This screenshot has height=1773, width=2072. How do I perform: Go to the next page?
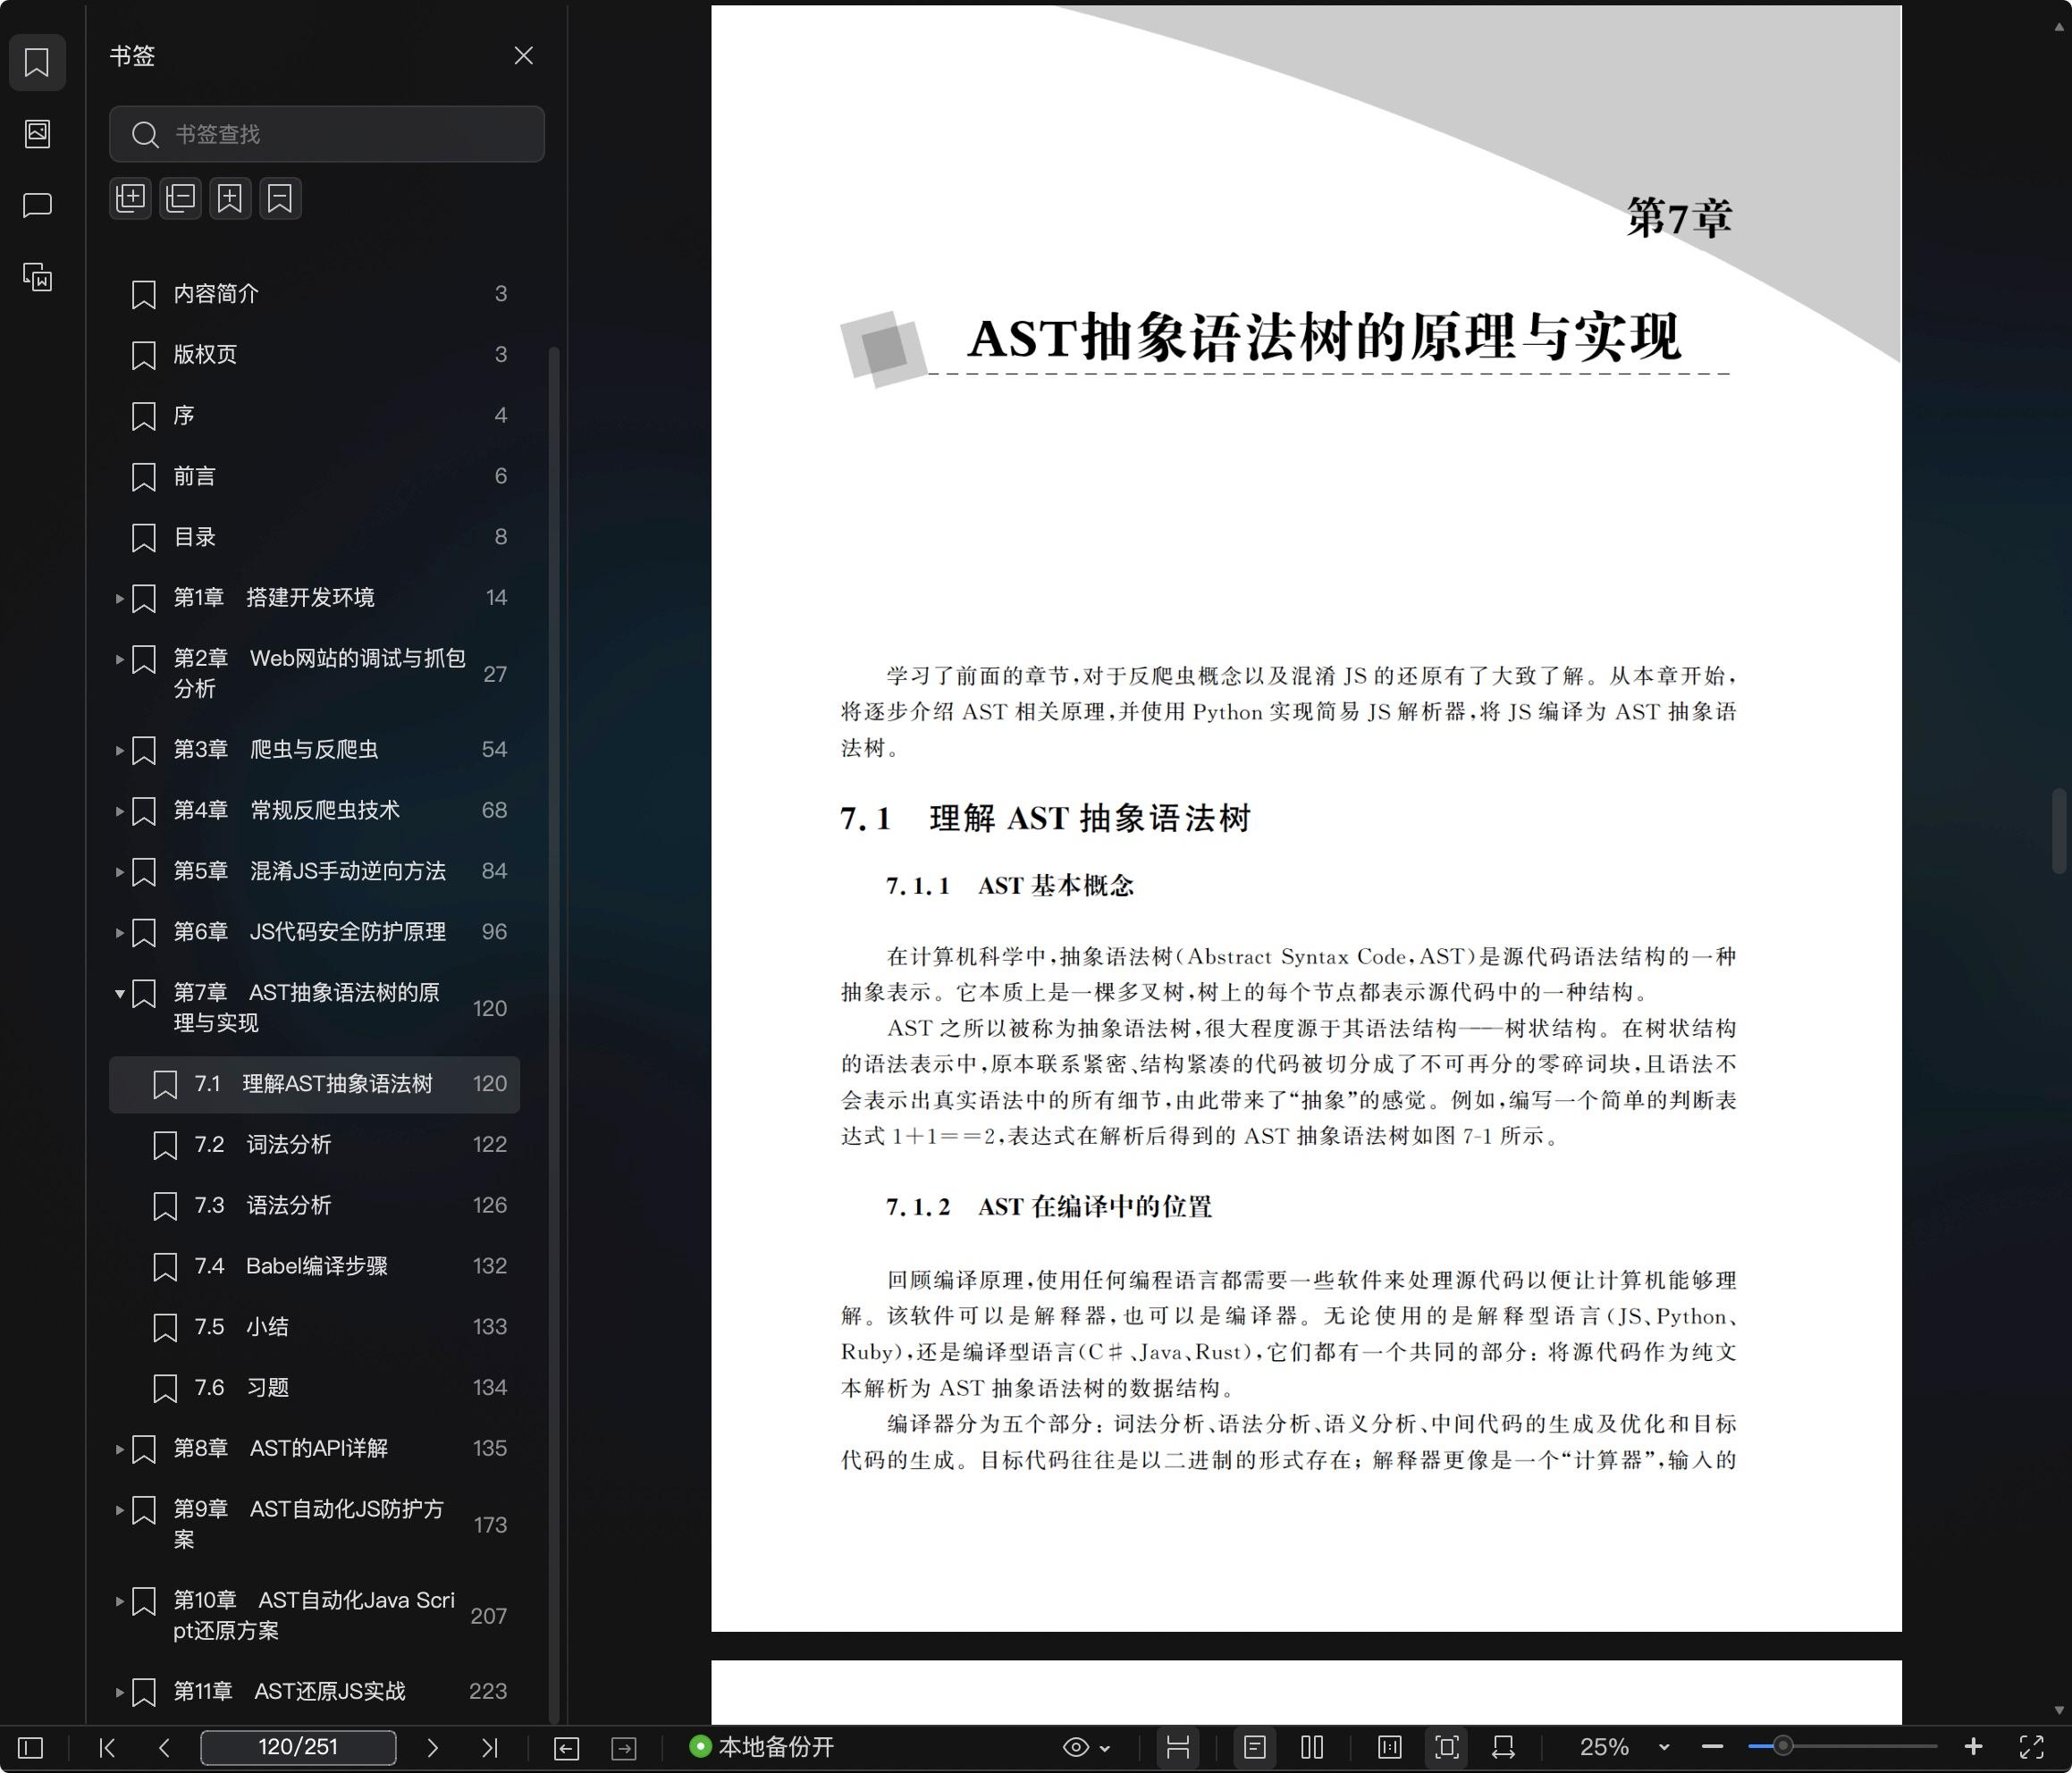pos(432,1747)
